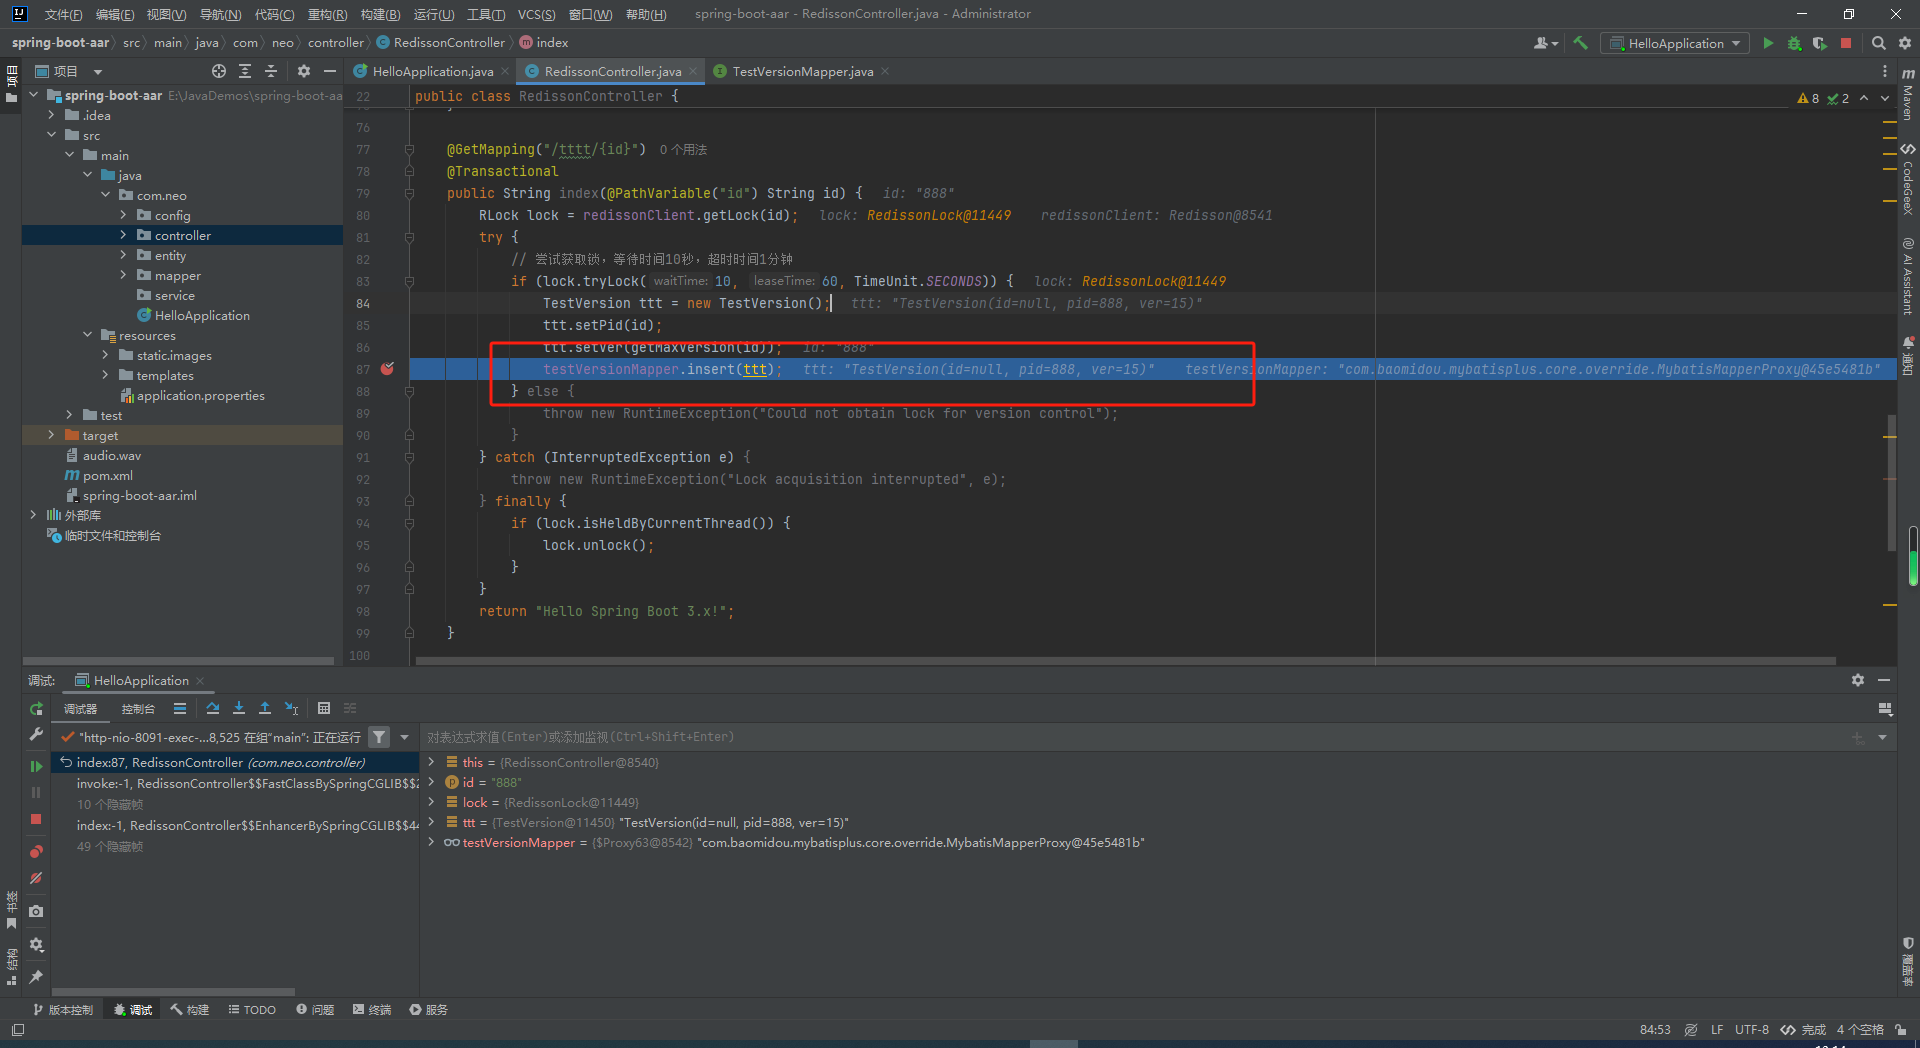The height and width of the screenshot is (1048, 1920).
Task: Toggle the pin tab icon in debug sidebar
Action: point(36,977)
